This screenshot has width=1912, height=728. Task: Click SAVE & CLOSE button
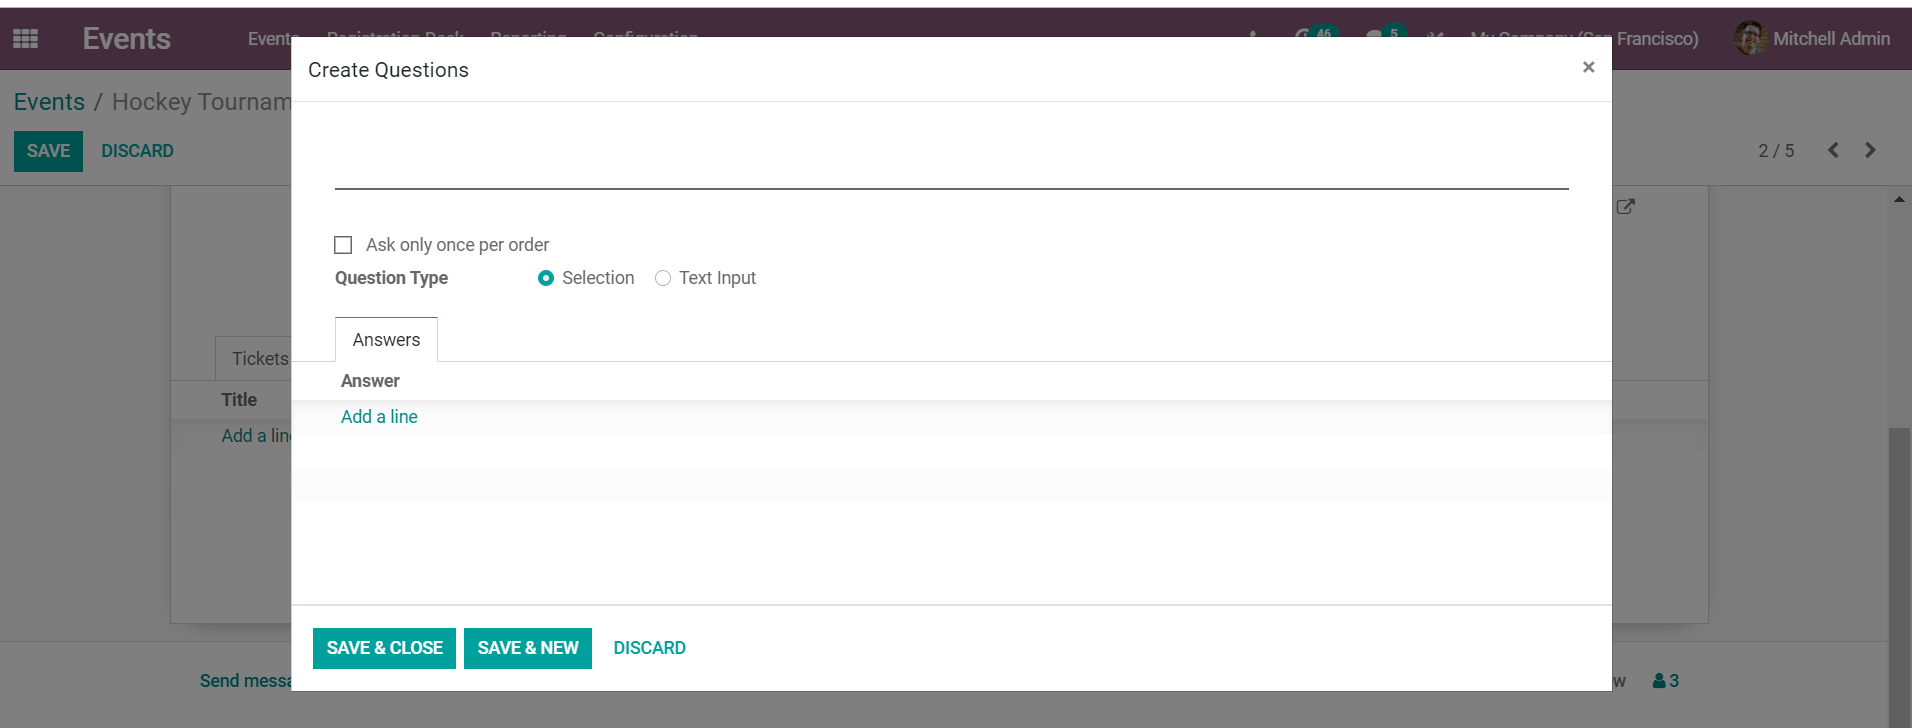(384, 648)
